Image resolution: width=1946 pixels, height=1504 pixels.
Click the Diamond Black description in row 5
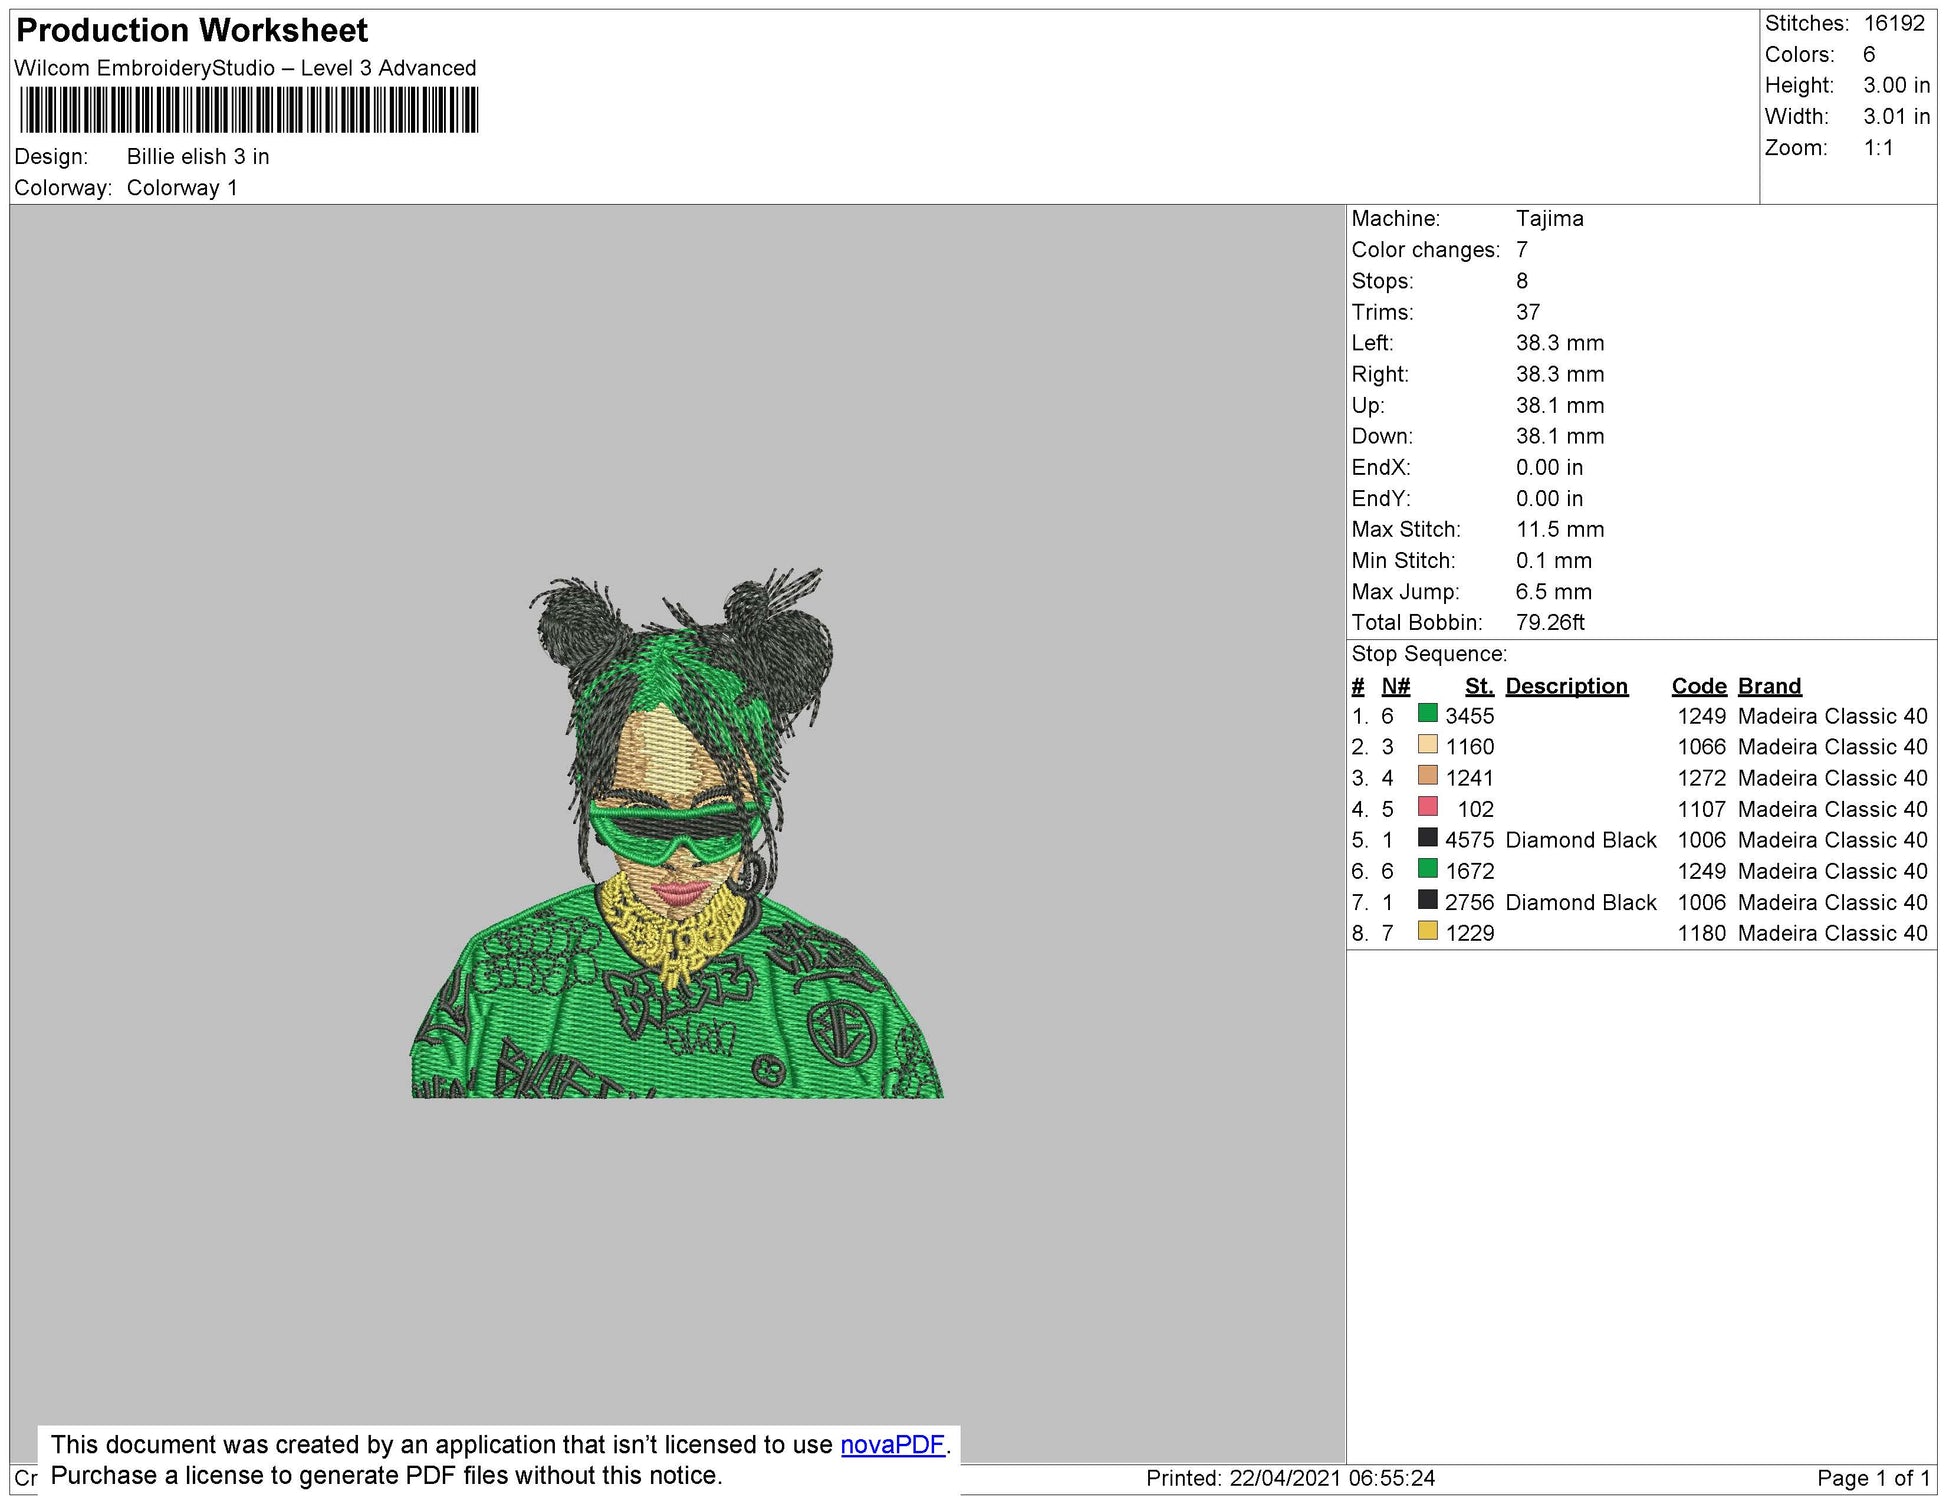click(x=1580, y=840)
